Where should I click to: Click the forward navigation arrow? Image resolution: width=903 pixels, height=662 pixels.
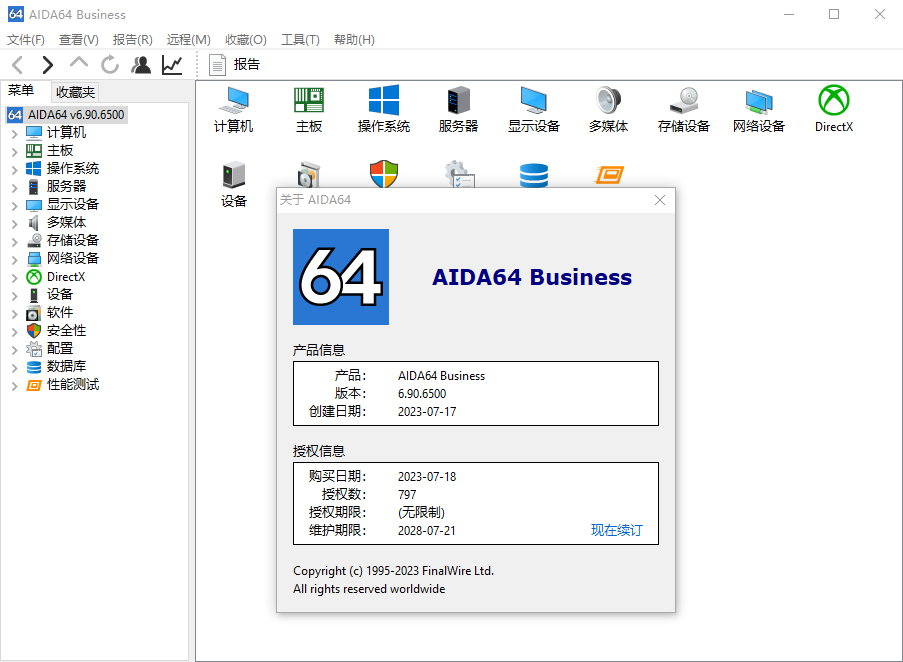(x=48, y=64)
